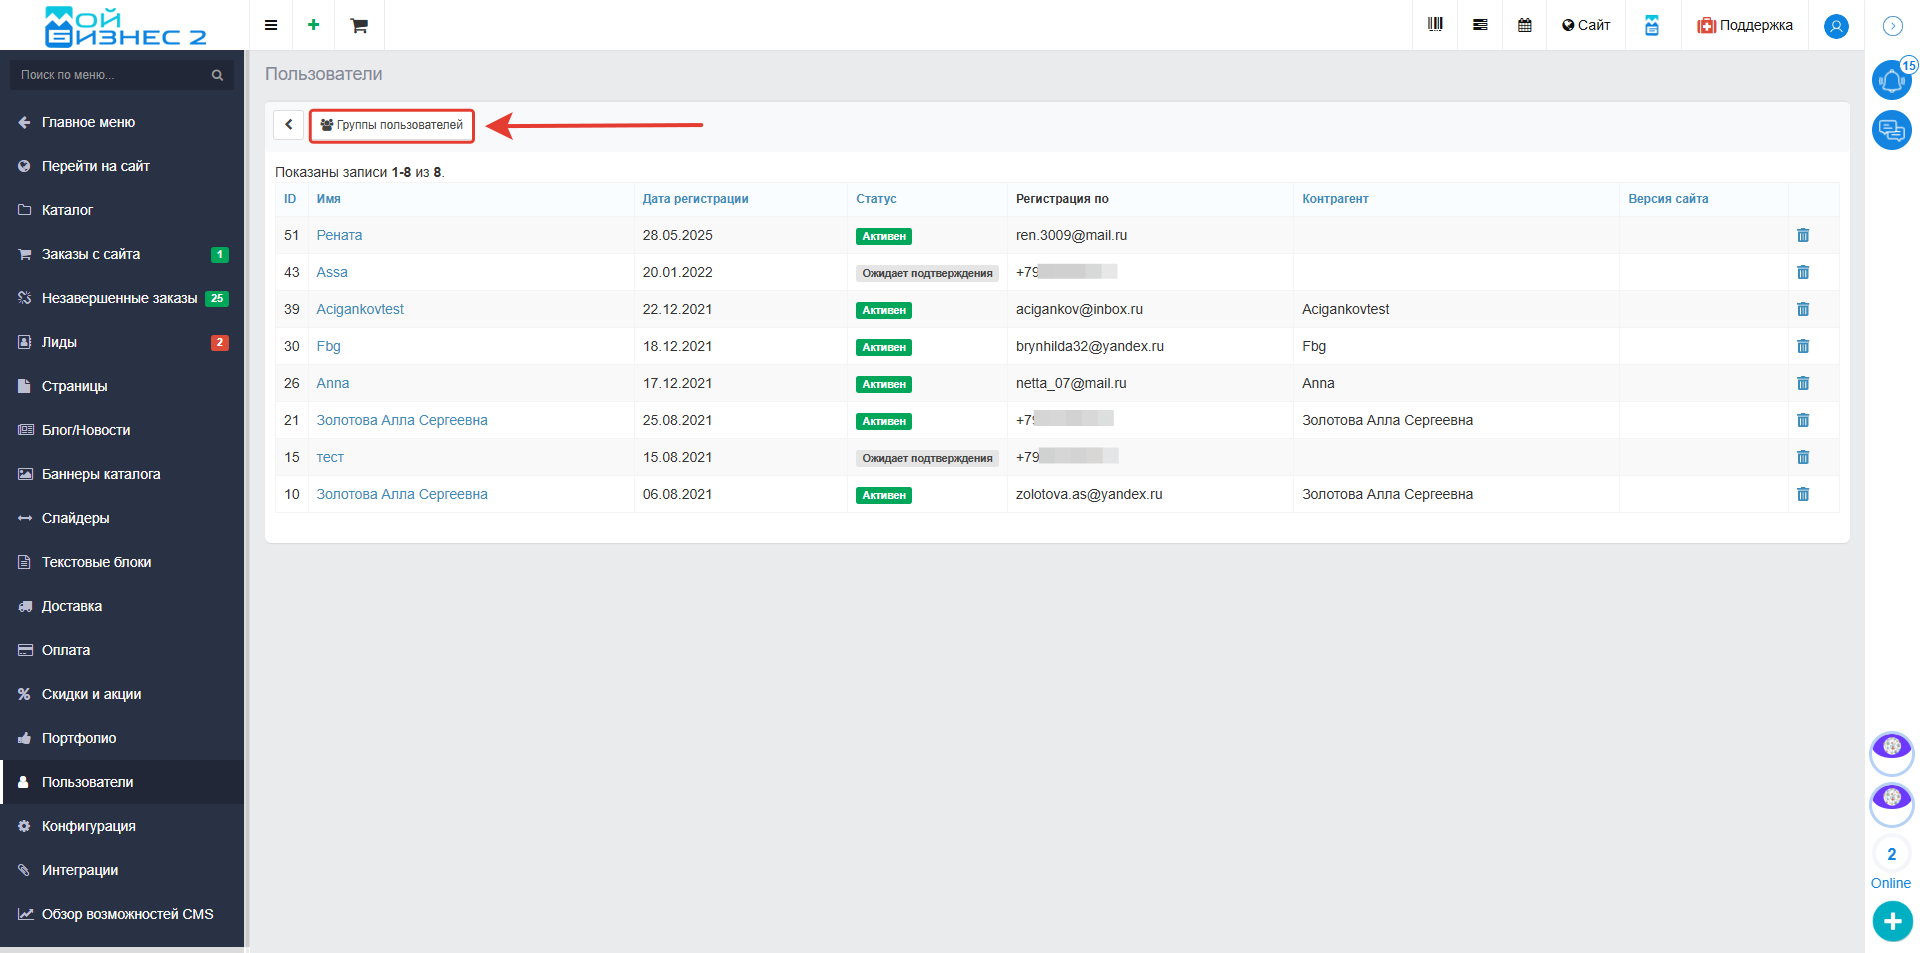Image resolution: width=1920 pixels, height=953 pixels.
Task: Click the barcode icon in the top bar
Action: point(1435,25)
